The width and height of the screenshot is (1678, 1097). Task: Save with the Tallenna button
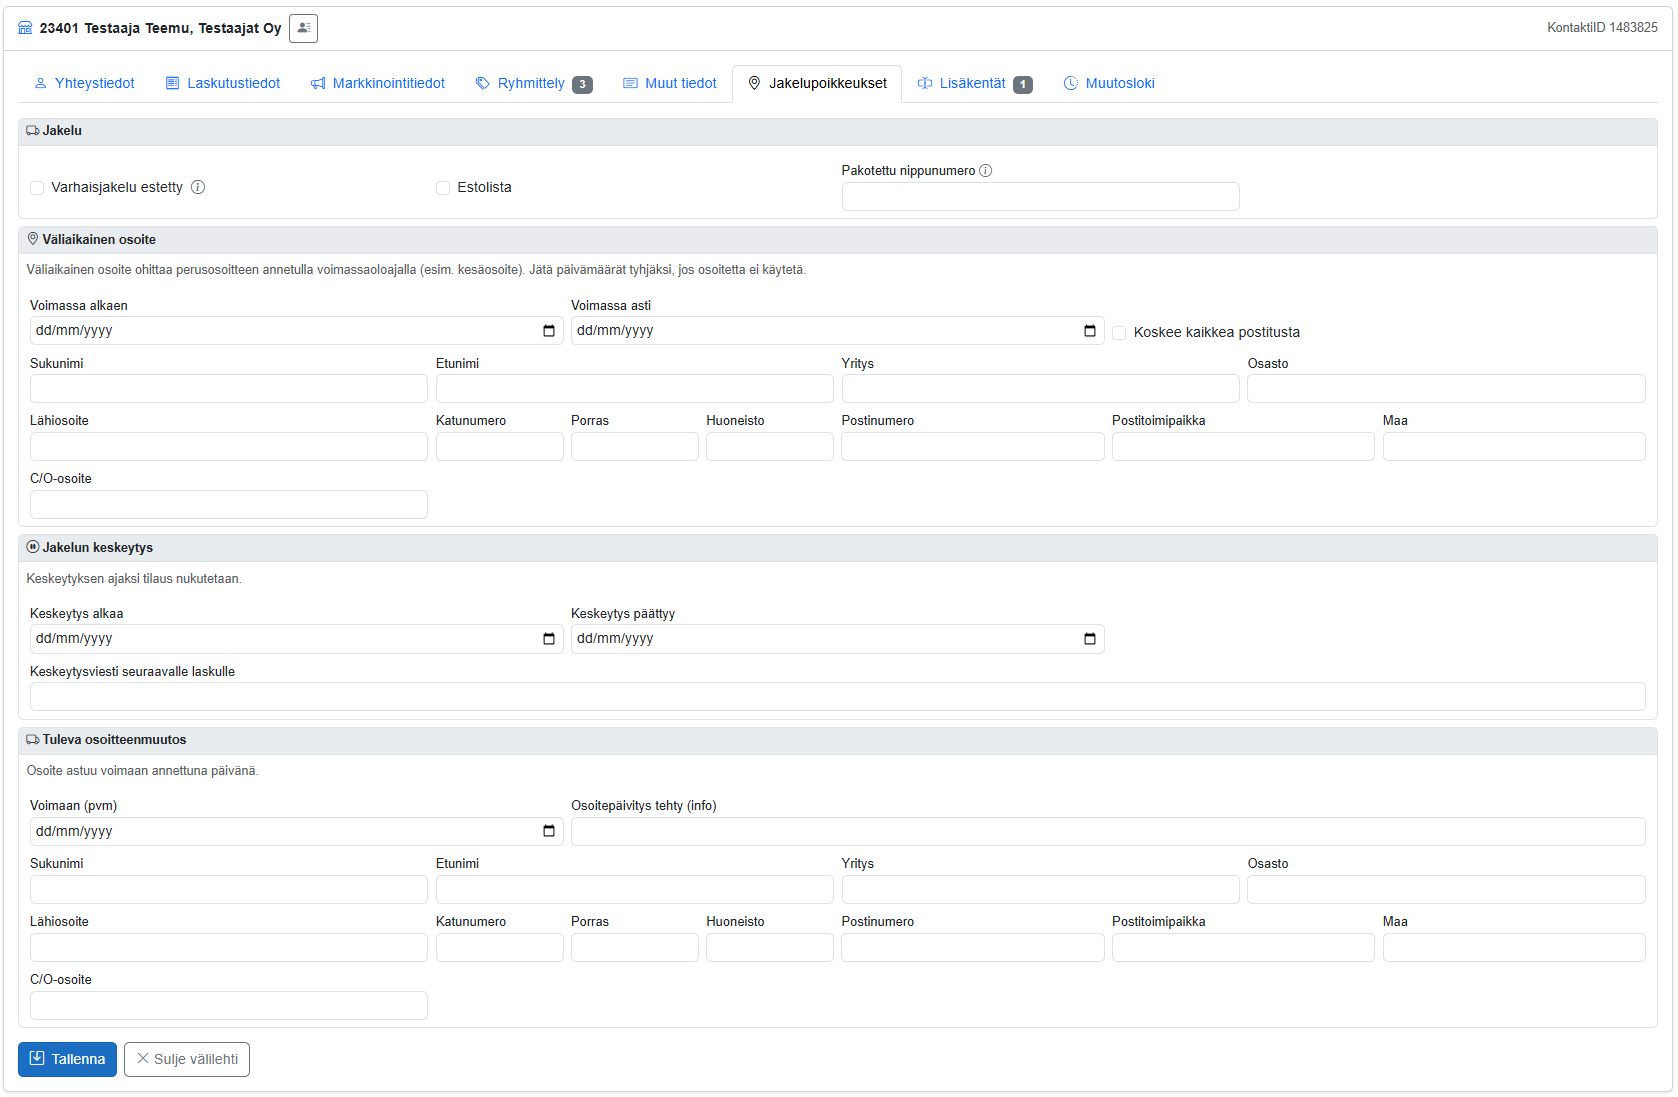(67, 1059)
